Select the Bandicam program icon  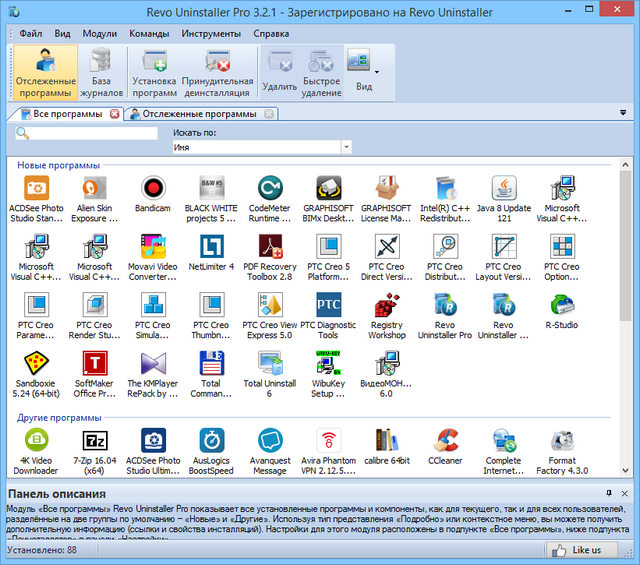tap(152, 187)
